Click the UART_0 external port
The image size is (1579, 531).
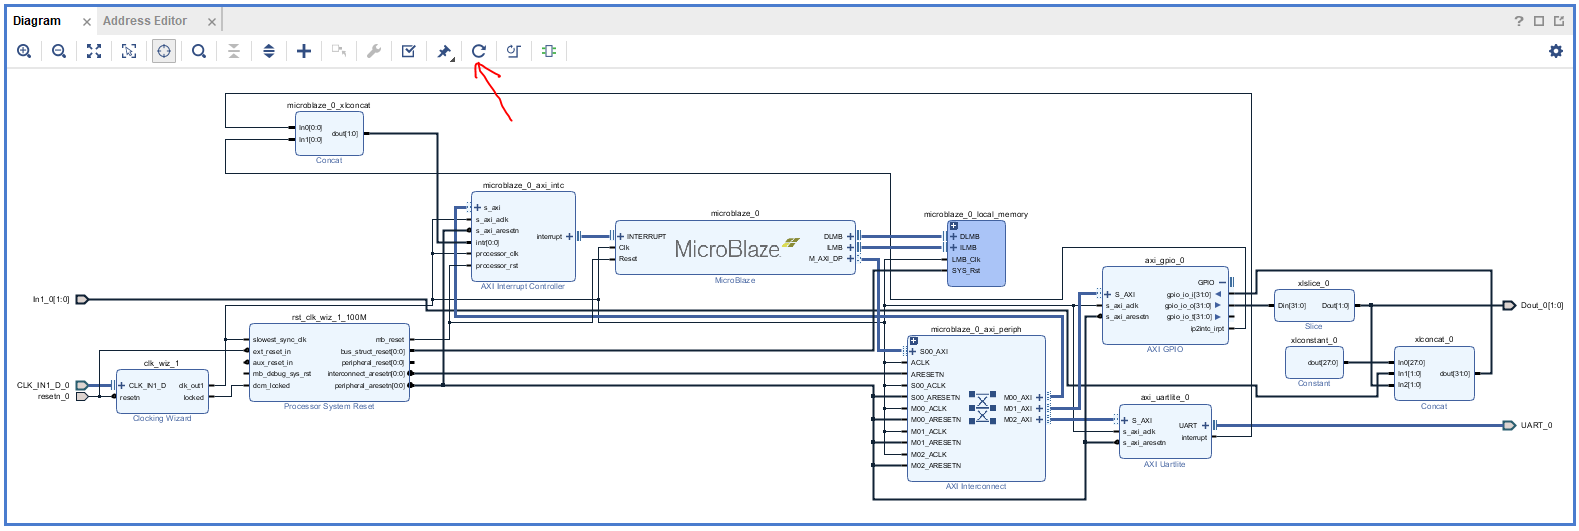coord(1510,426)
